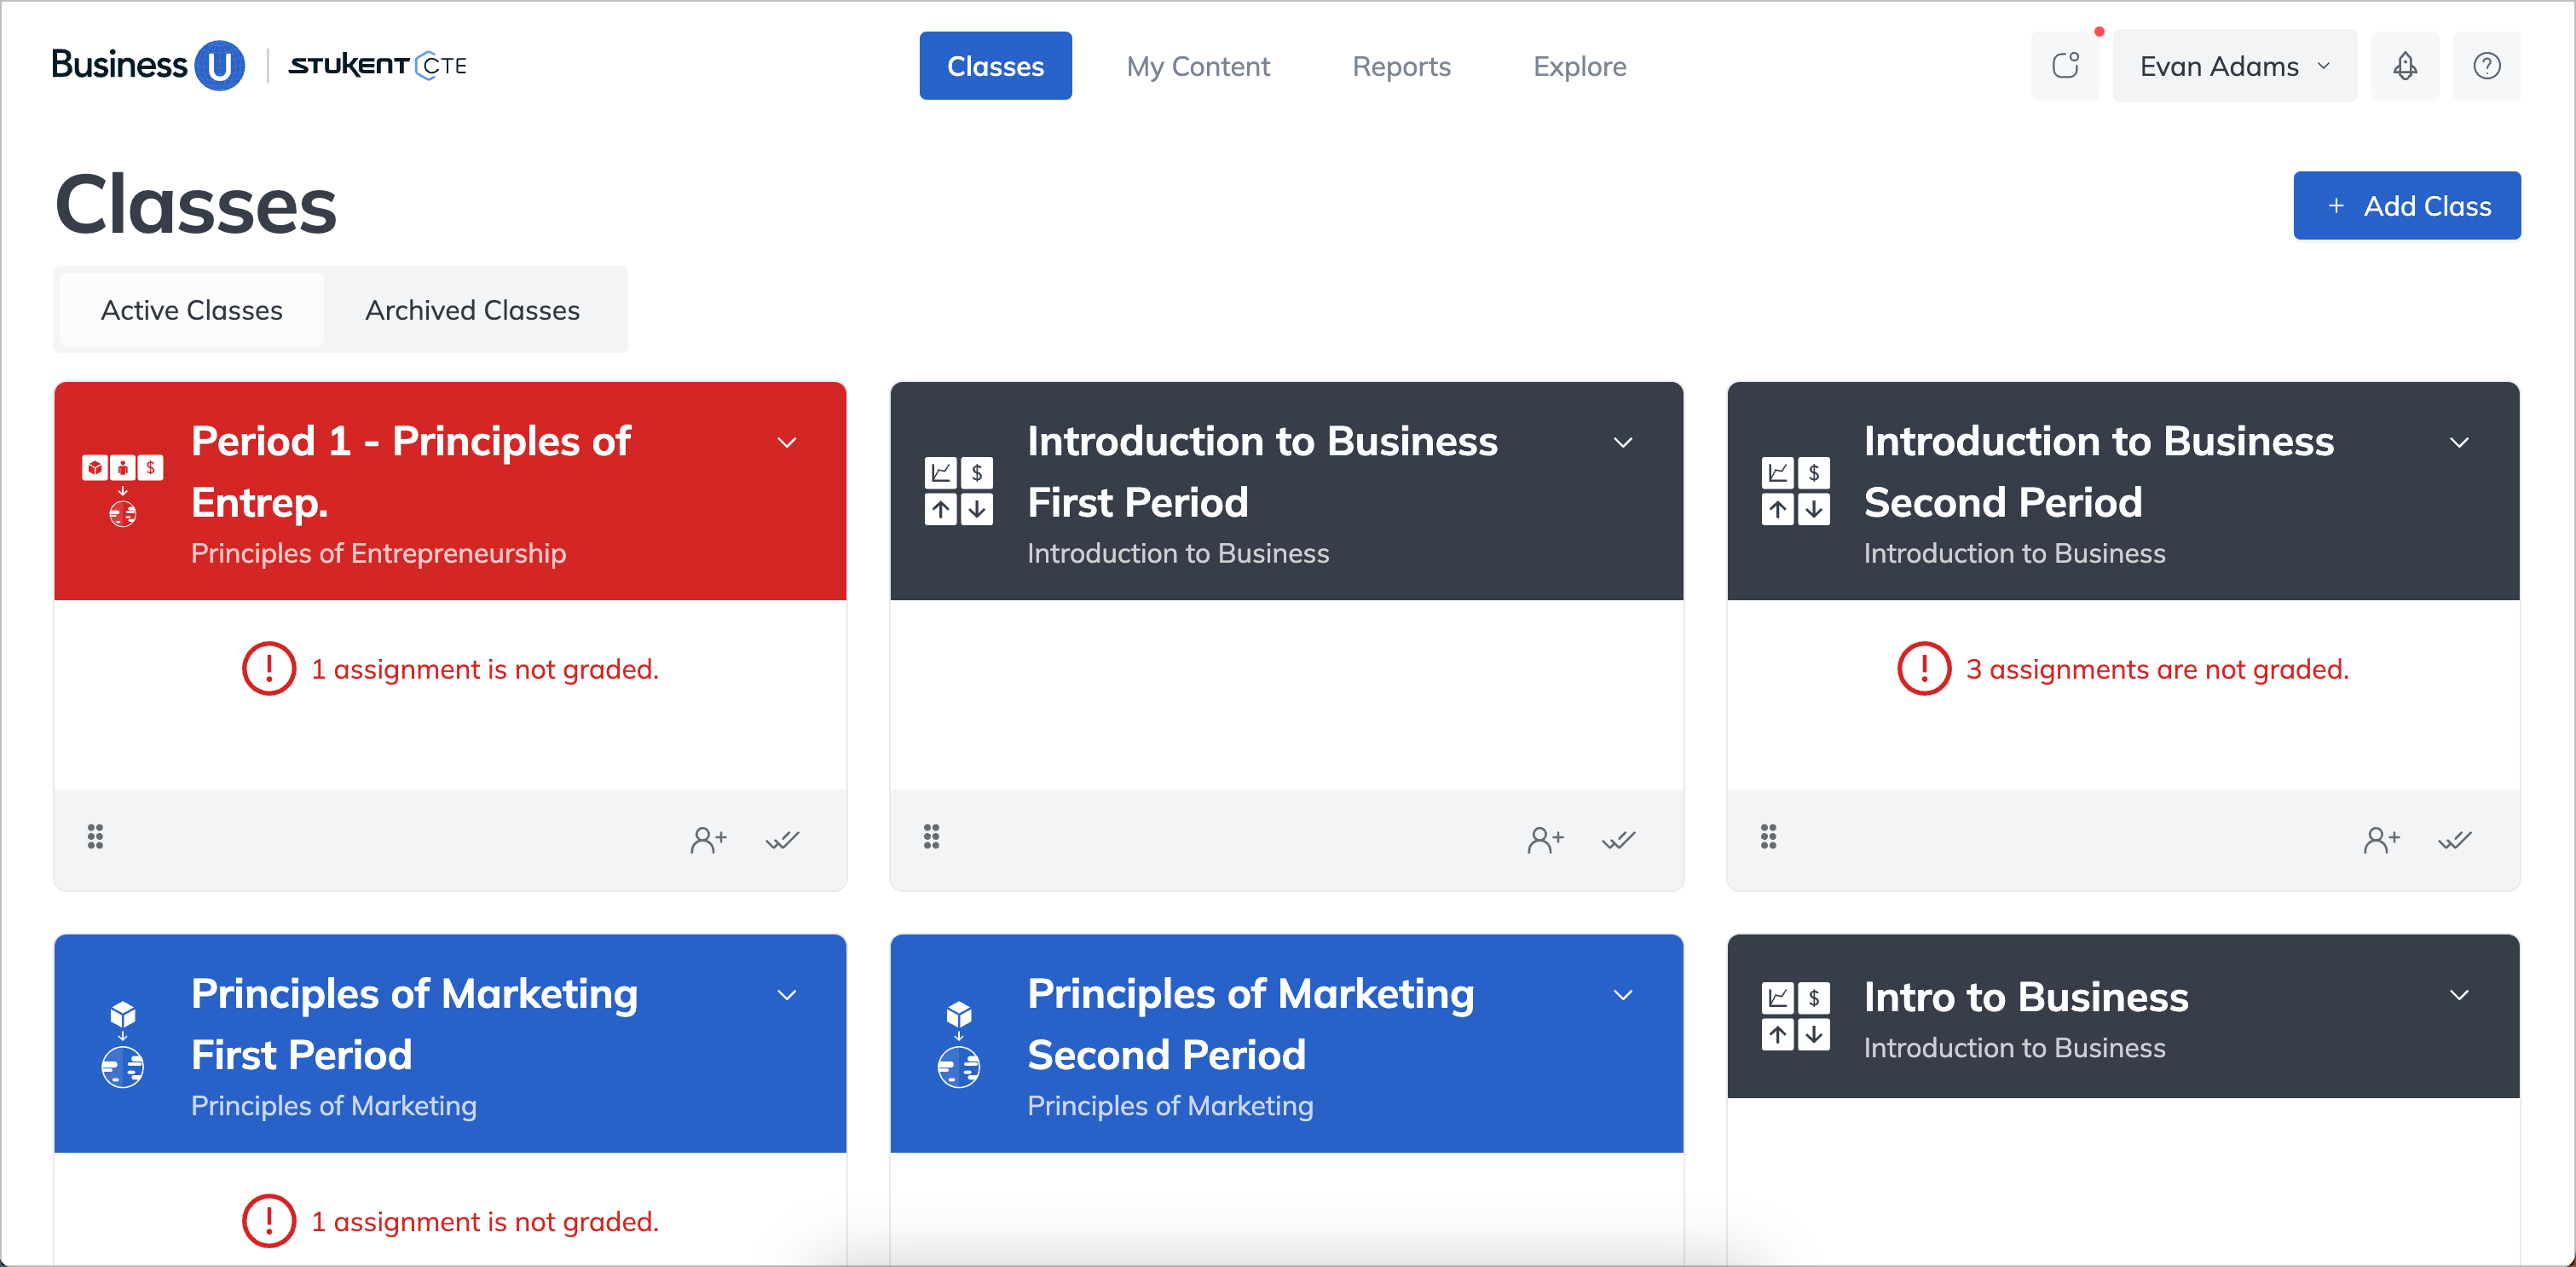Screen dimensions: 2576x1267
Task: Click the Add Class button
Action: coord(2406,206)
